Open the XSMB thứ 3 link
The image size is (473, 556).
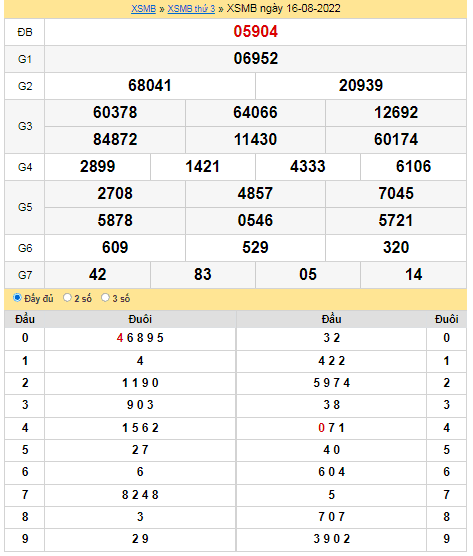point(191,9)
